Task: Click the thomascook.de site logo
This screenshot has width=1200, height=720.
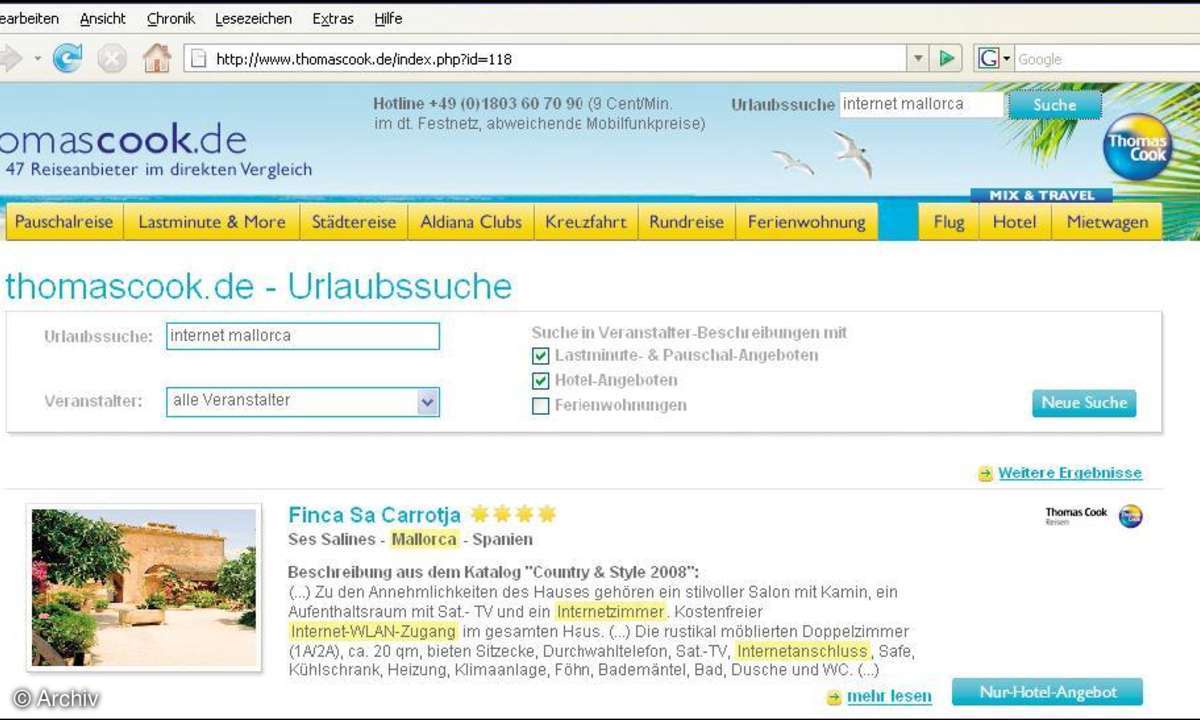Action: pyautogui.click(x=122, y=139)
